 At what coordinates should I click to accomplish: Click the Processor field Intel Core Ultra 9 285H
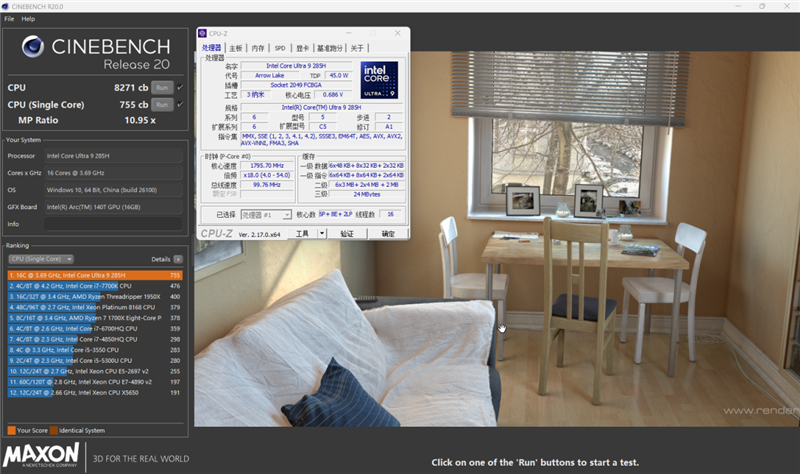tap(113, 156)
